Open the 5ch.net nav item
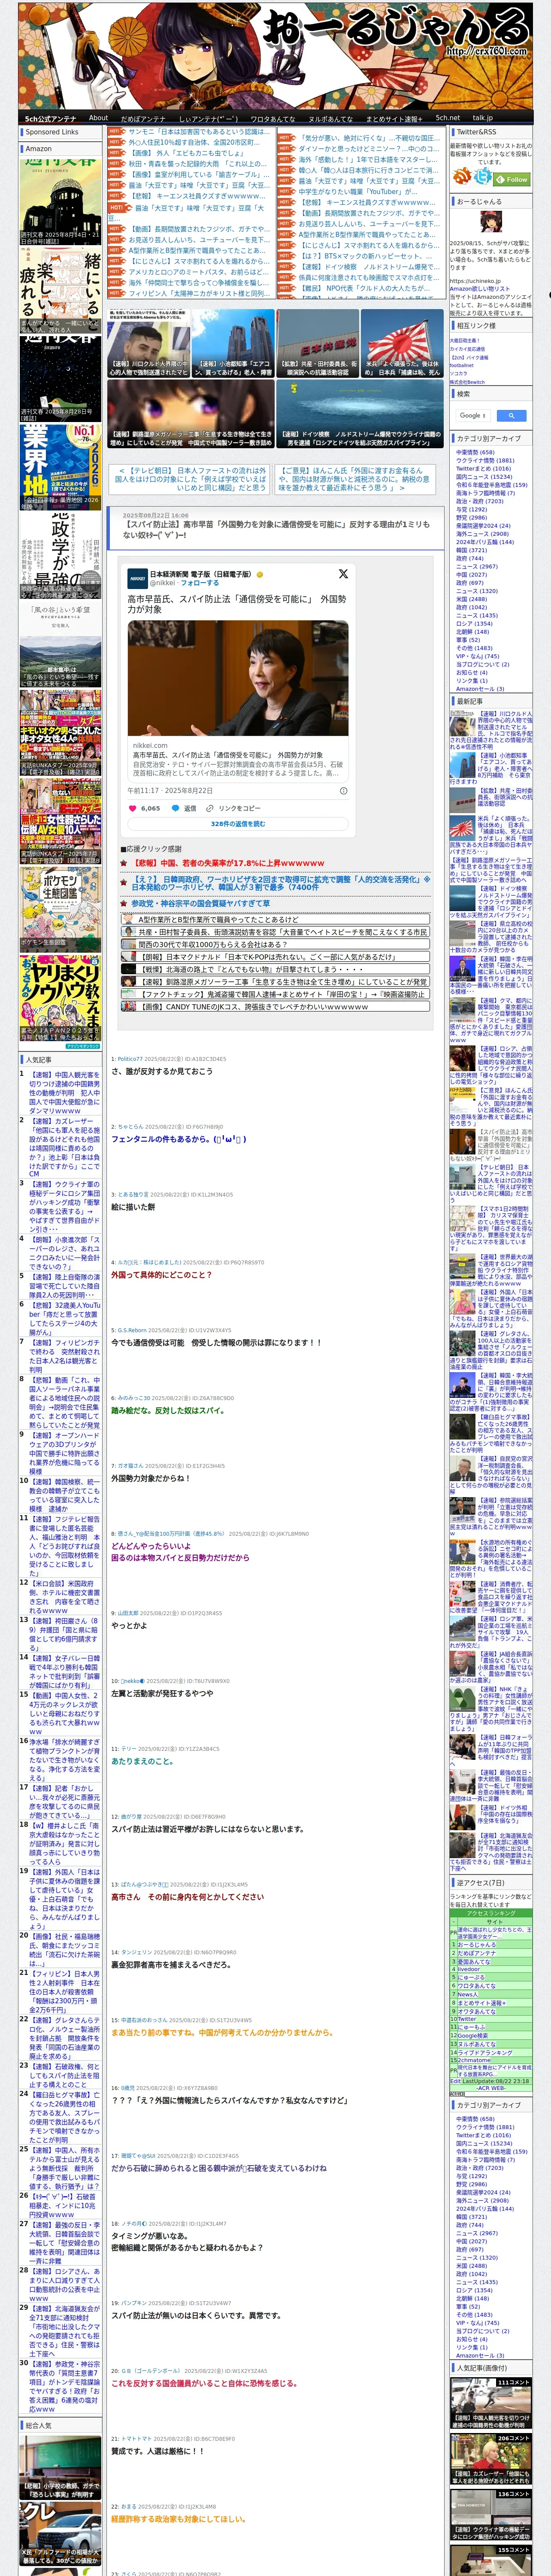This screenshot has height=2576, width=551. [x=447, y=118]
